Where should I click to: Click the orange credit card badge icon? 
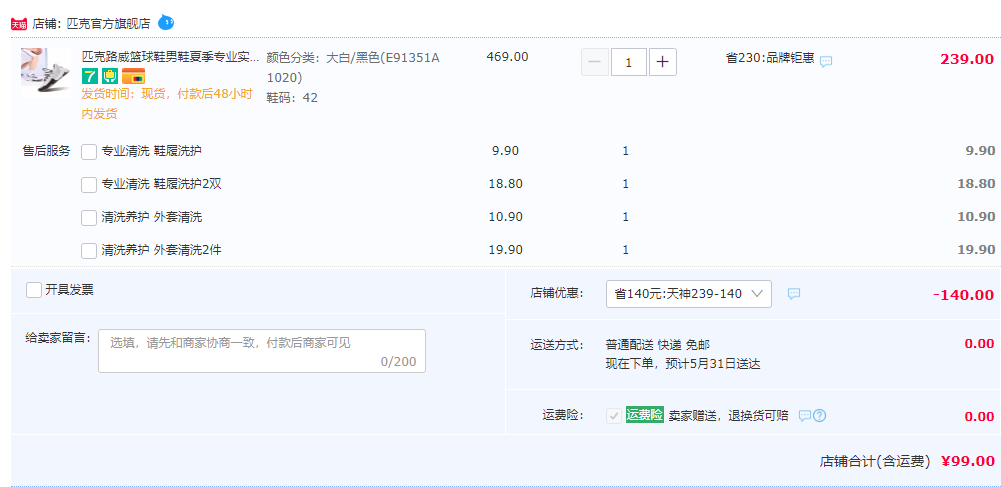133,77
